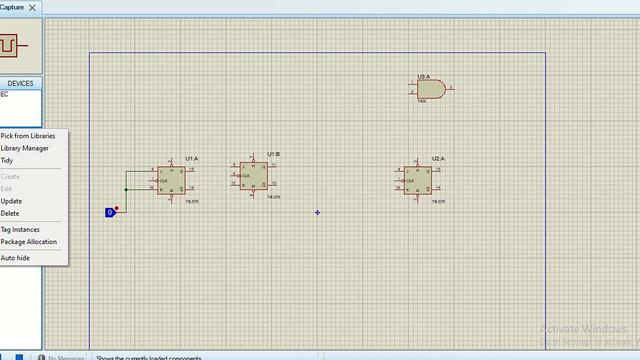Click the red increment dot on logic state
This screenshot has width=640, height=360.
coord(117,208)
